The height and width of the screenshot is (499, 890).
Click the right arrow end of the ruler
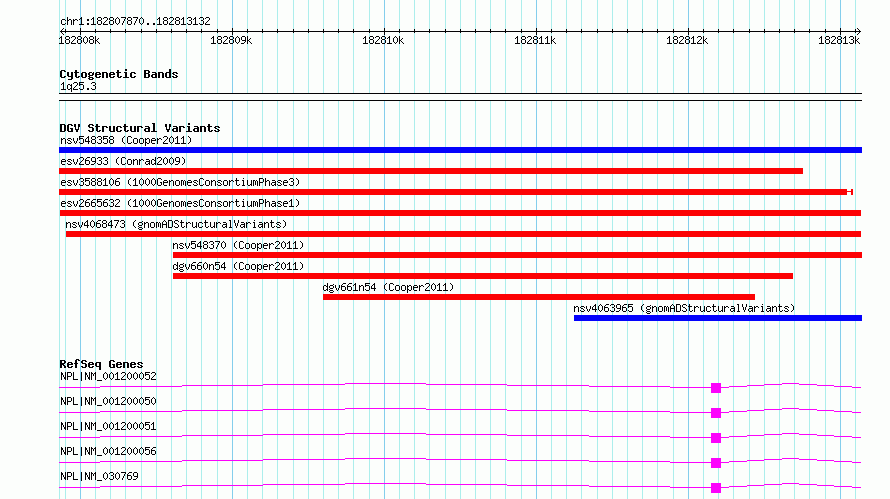point(858,31)
